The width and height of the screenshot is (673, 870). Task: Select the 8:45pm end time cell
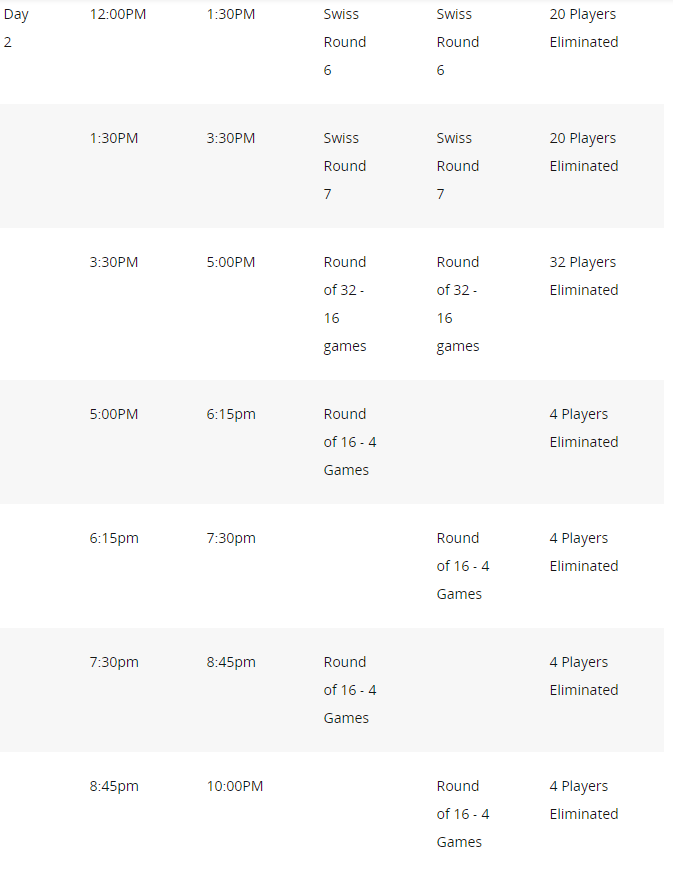pyautogui.click(x=231, y=662)
